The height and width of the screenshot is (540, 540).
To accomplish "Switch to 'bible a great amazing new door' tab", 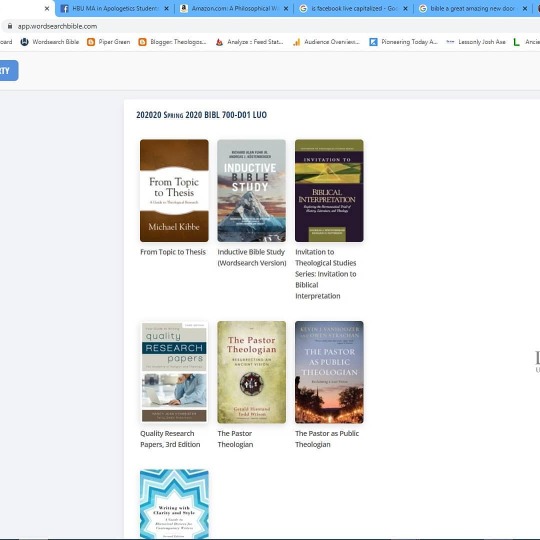I will pos(474,8).
